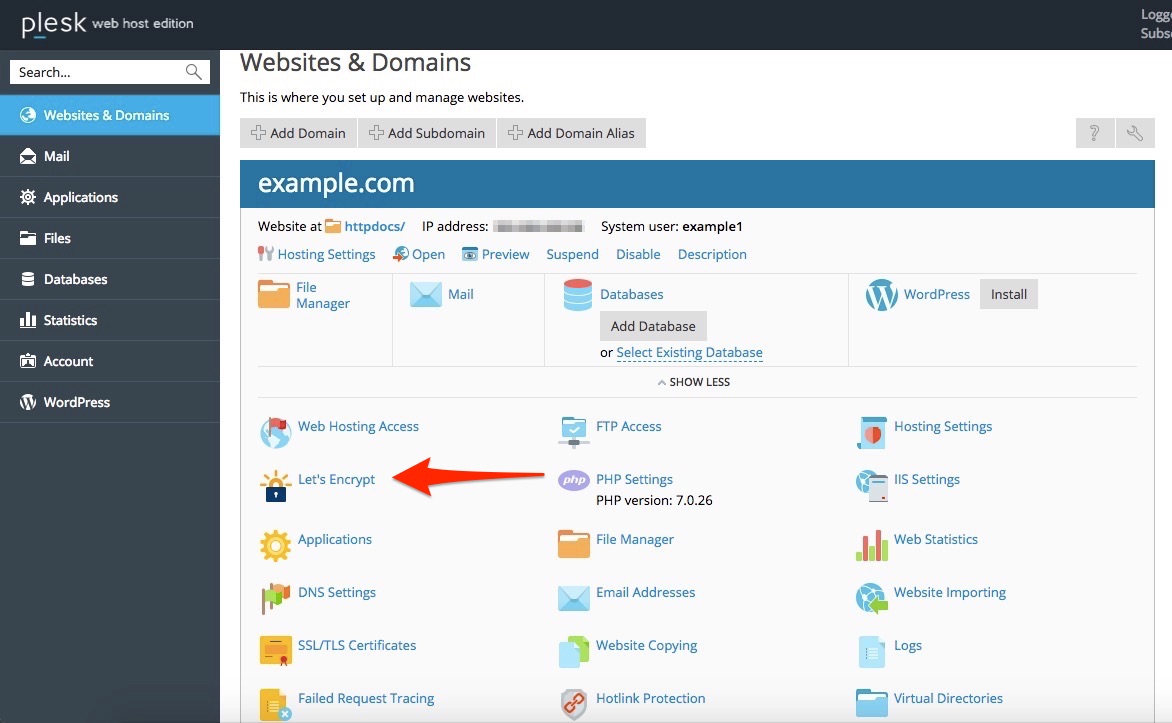Click the Hosting Settings icon in the grid
The width and height of the screenshot is (1172, 723).
[x=872, y=433]
